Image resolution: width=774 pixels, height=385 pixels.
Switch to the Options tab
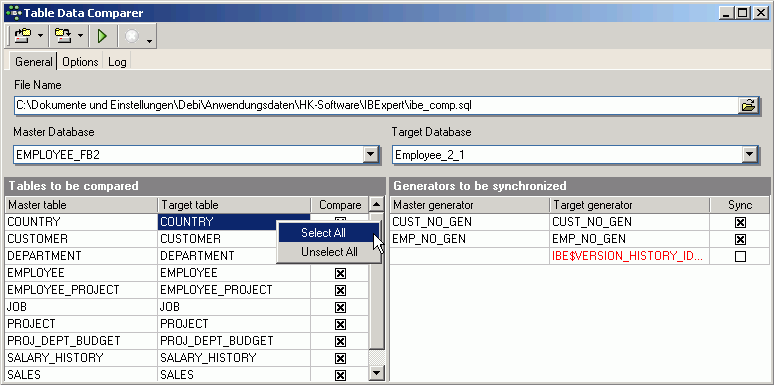(x=80, y=62)
